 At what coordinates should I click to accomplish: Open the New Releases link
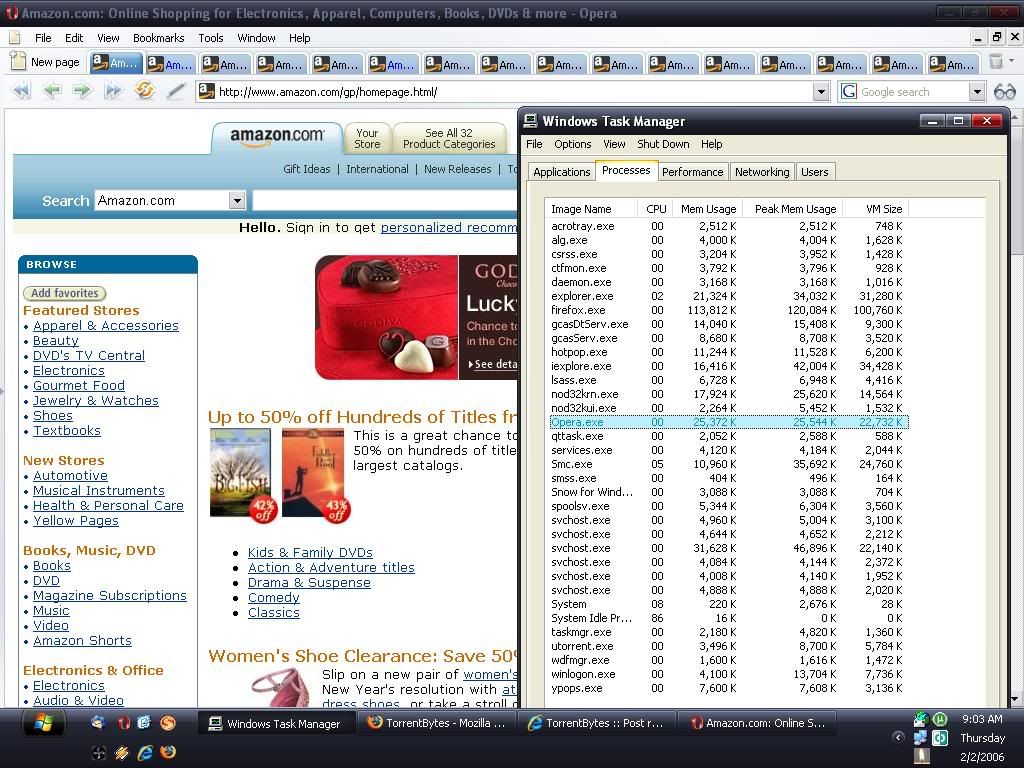457,169
